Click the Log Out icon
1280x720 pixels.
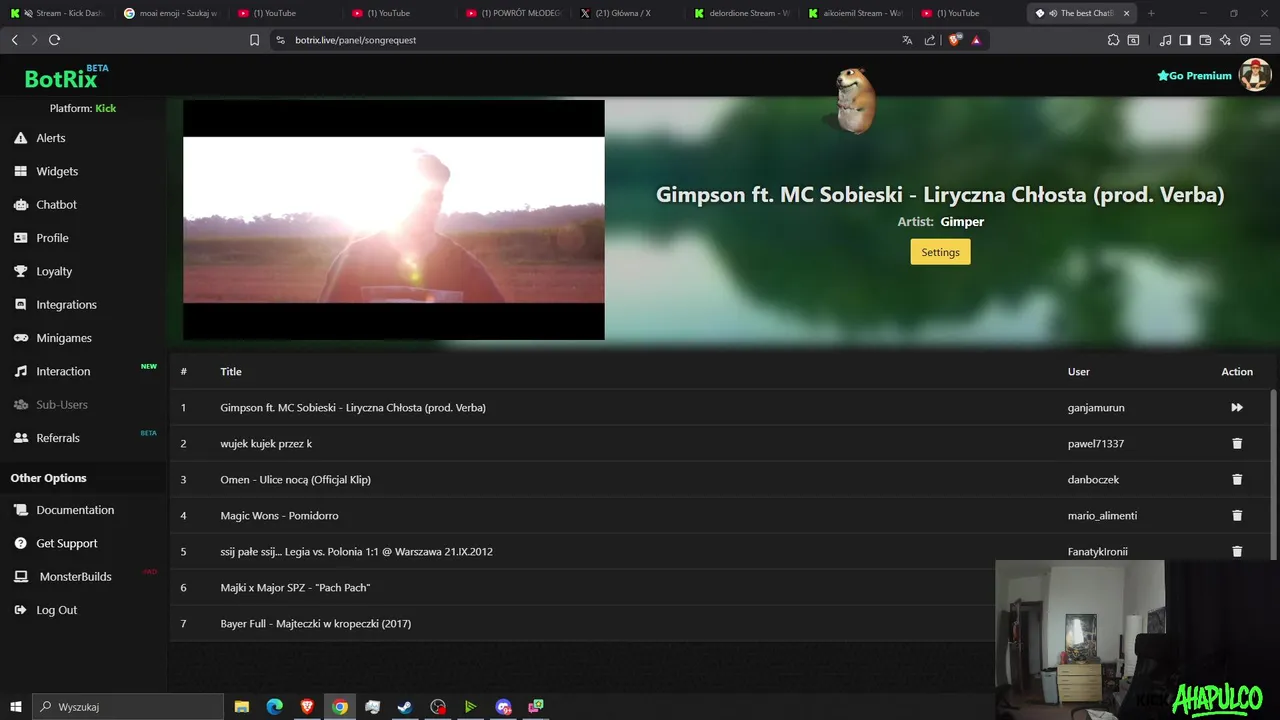pyautogui.click(x=20, y=610)
